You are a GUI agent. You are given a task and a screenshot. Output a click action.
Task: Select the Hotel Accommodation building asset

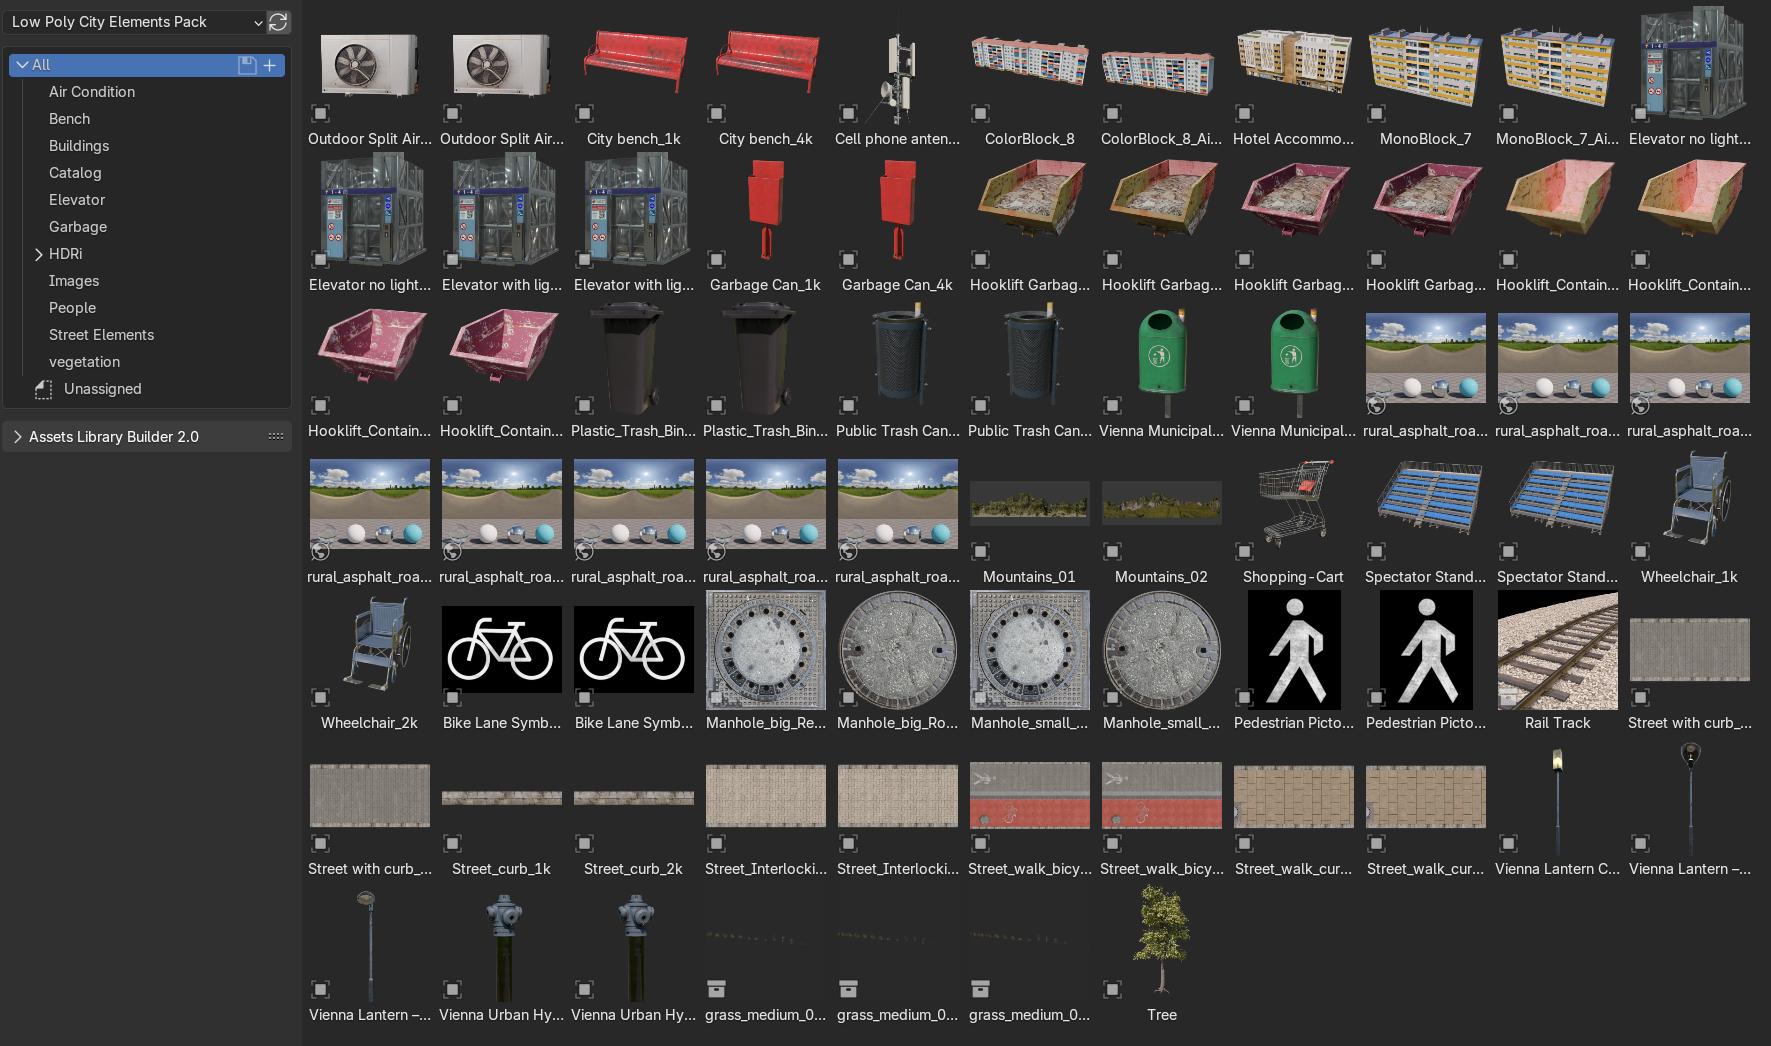click(x=1294, y=78)
